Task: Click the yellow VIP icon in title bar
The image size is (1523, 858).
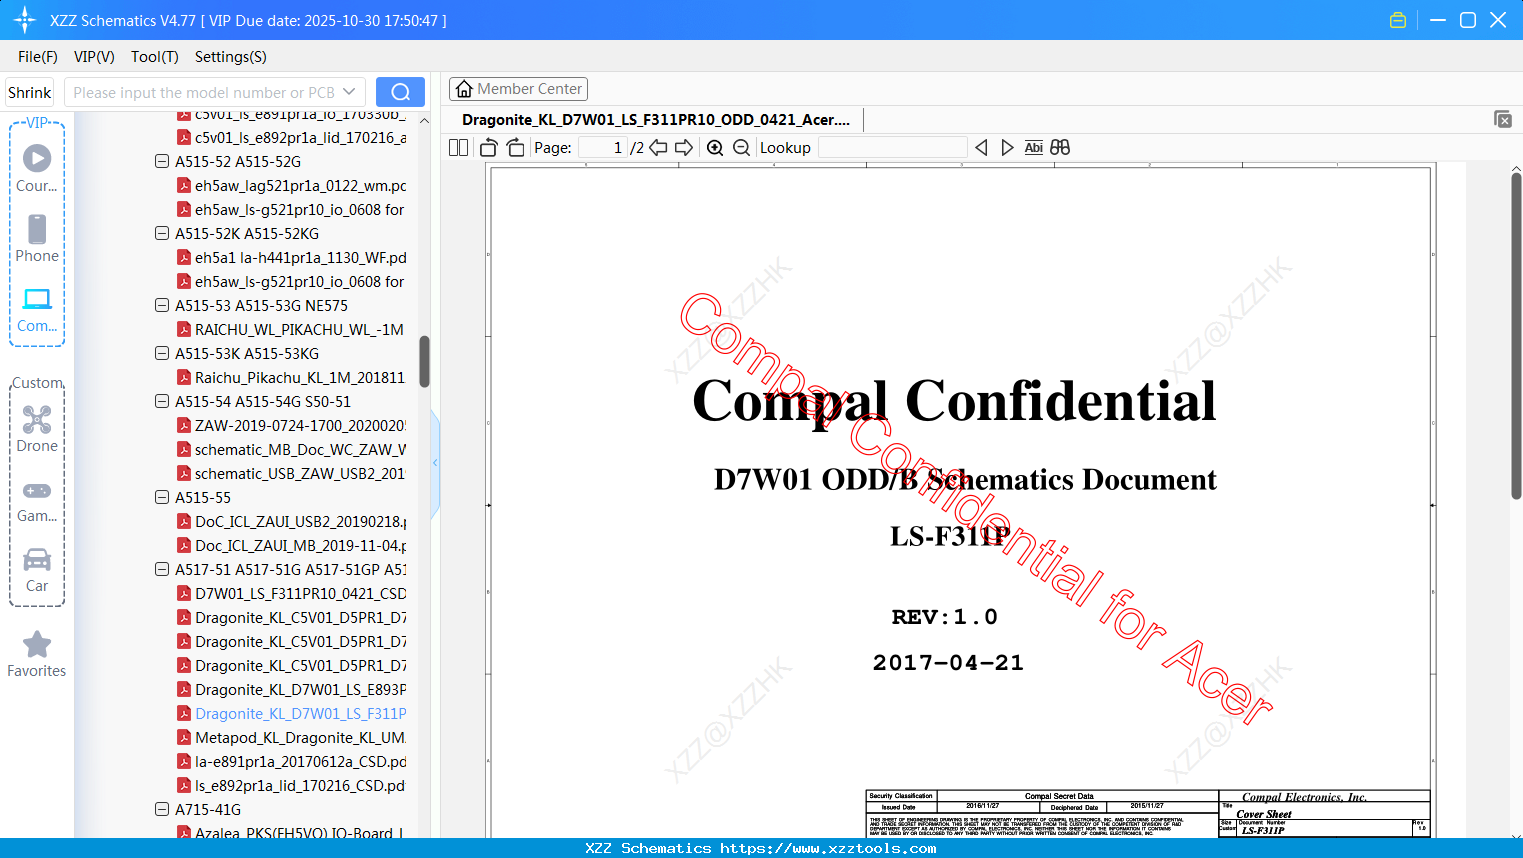Action: pos(1398,20)
